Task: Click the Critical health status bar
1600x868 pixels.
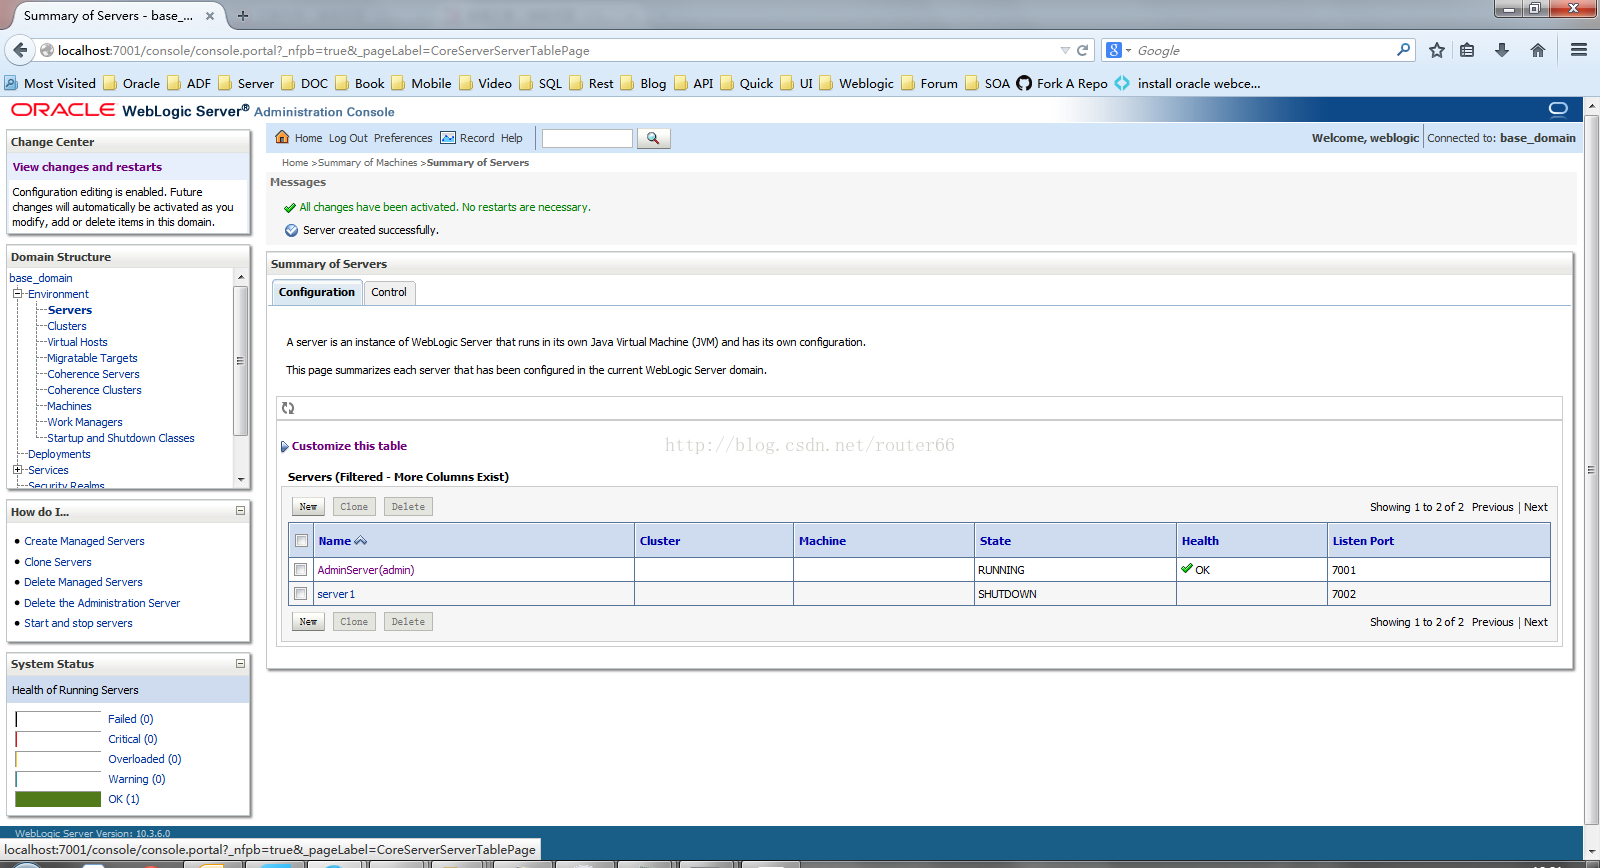Action: [58, 739]
